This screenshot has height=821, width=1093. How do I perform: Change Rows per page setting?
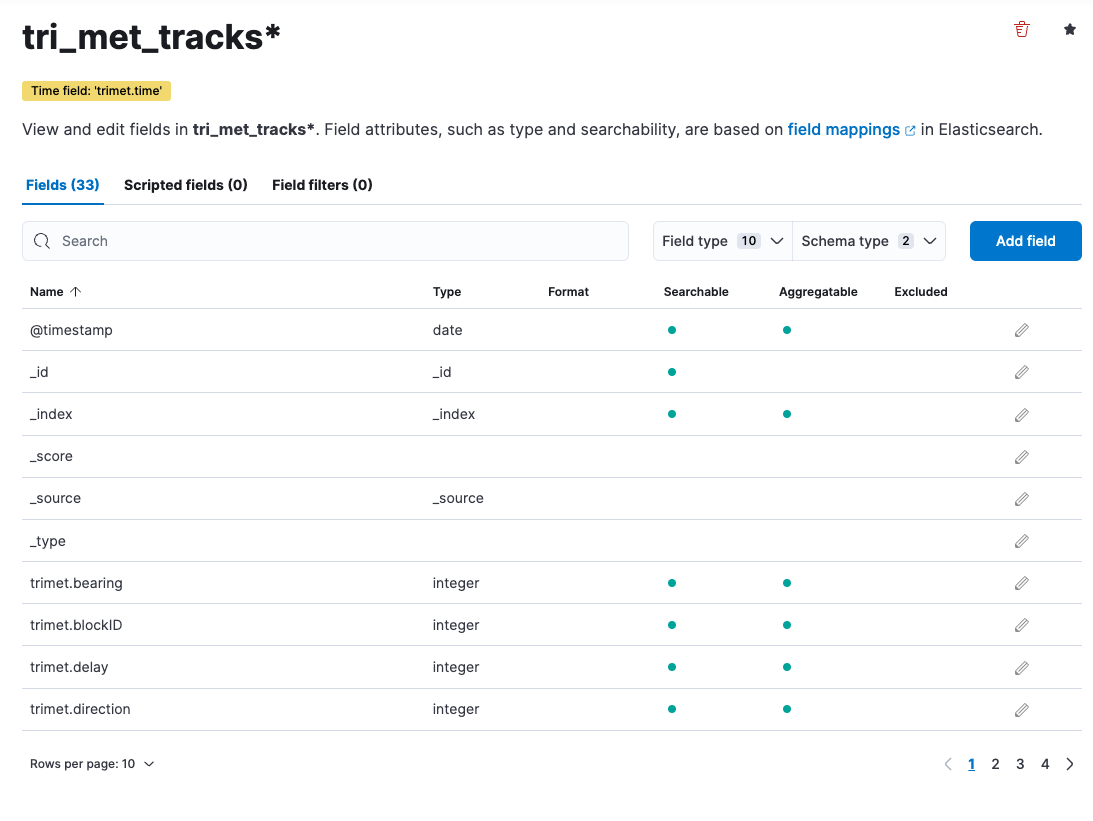pos(92,764)
